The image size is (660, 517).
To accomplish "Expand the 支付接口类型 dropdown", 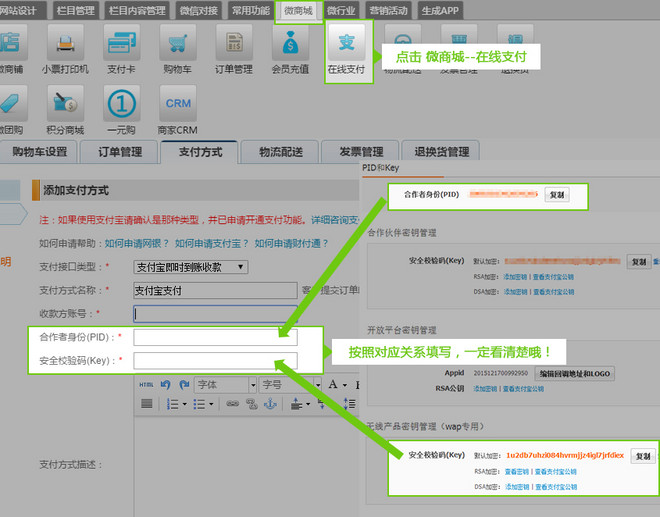I will tap(190, 267).
